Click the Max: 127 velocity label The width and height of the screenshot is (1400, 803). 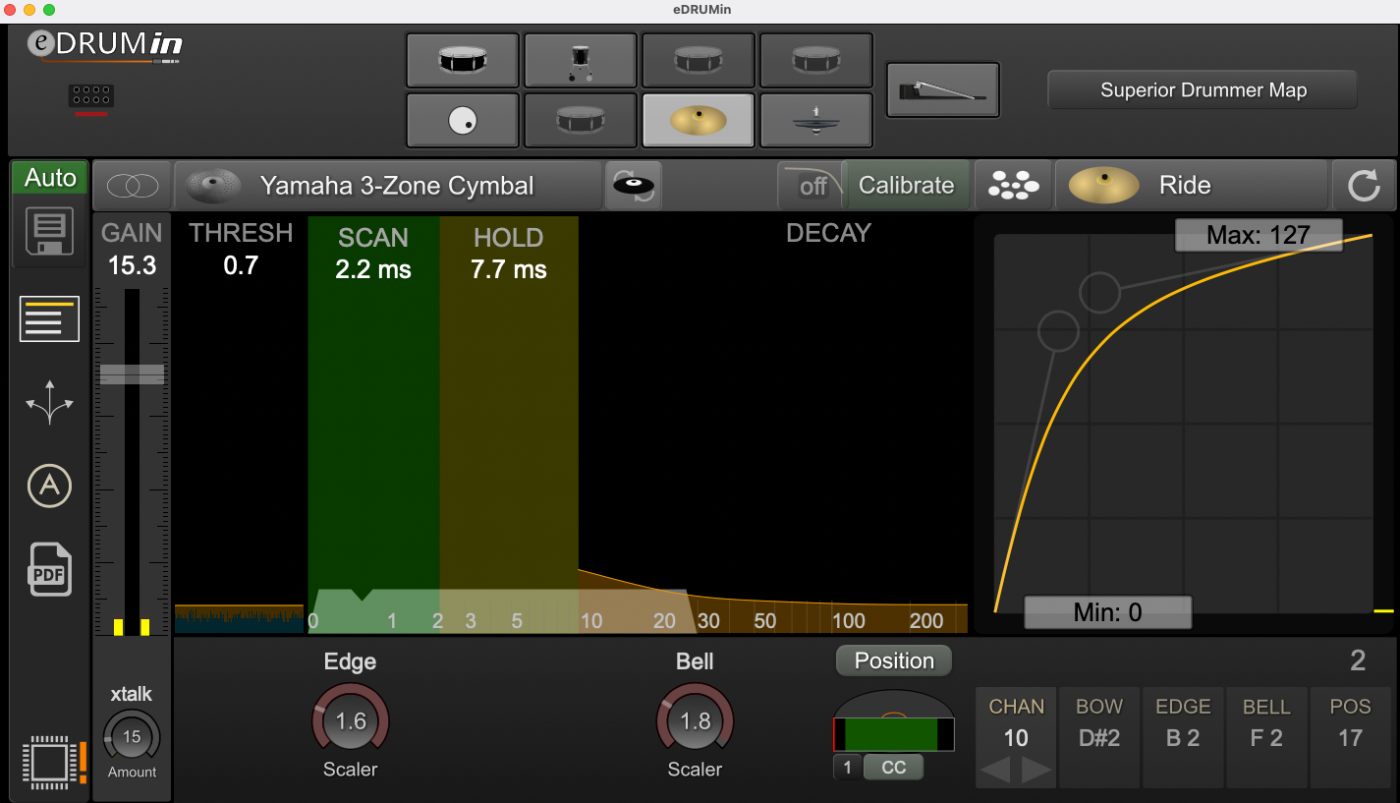click(1258, 236)
